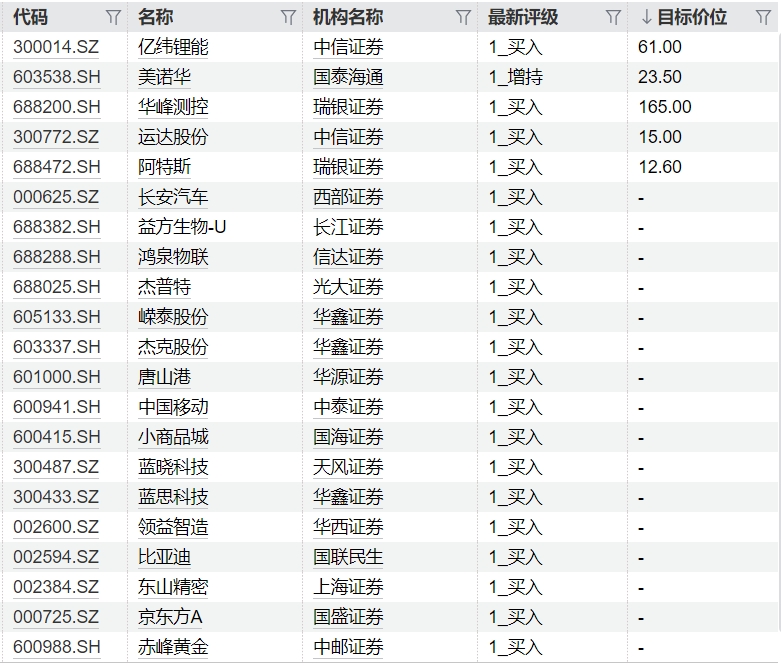Select stock name 比亚迪
Image resolution: width=781 pixels, height=666 pixels.
[x=165, y=557]
